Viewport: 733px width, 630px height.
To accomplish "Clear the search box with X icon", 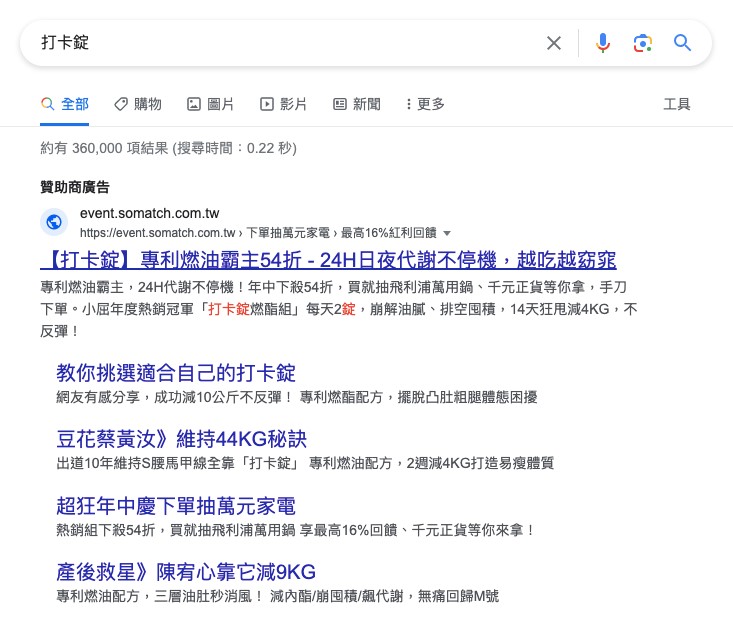I will (x=554, y=43).
